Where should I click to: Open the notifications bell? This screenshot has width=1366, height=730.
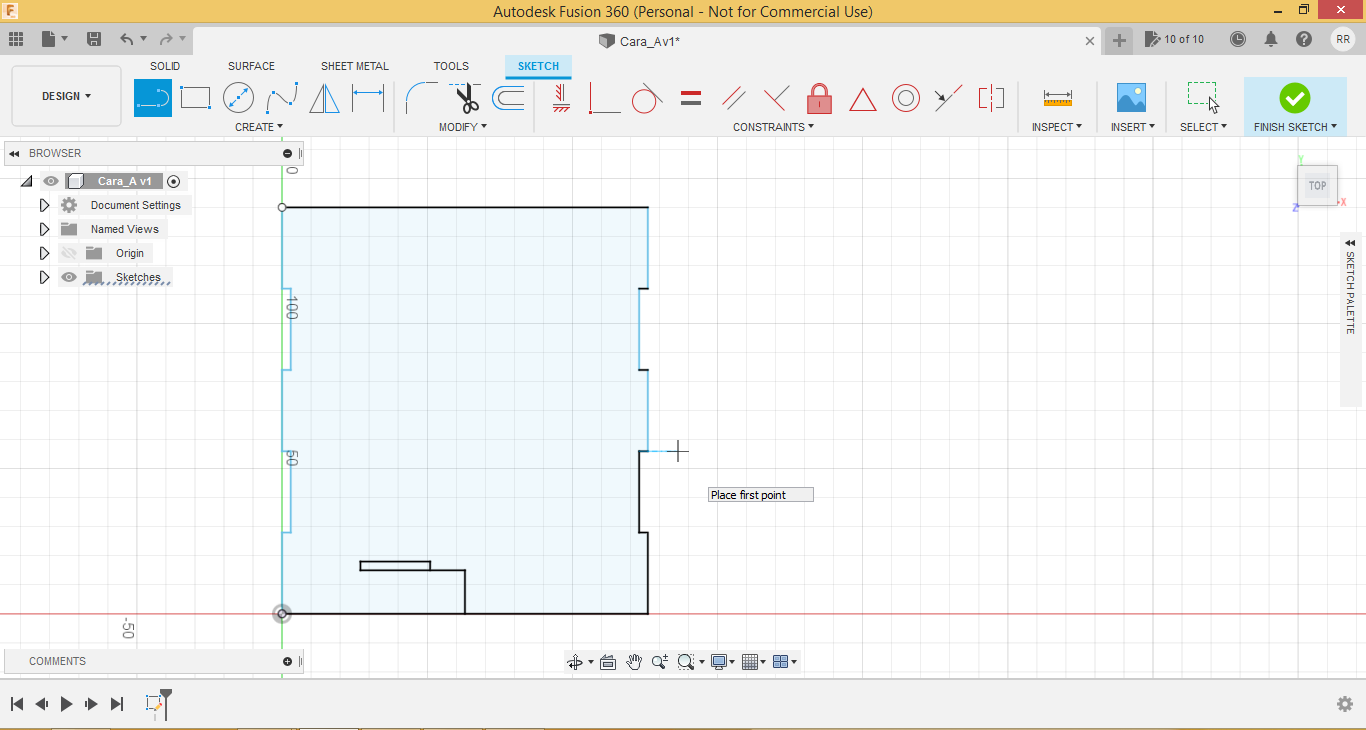tap(1271, 39)
